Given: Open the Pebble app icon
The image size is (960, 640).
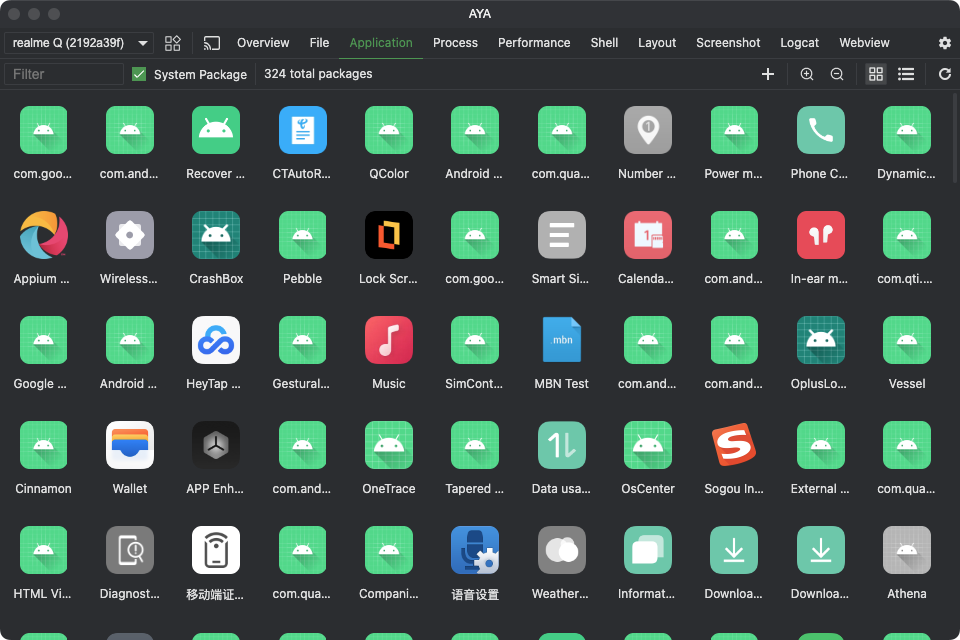Looking at the screenshot, I should [x=302, y=235].
